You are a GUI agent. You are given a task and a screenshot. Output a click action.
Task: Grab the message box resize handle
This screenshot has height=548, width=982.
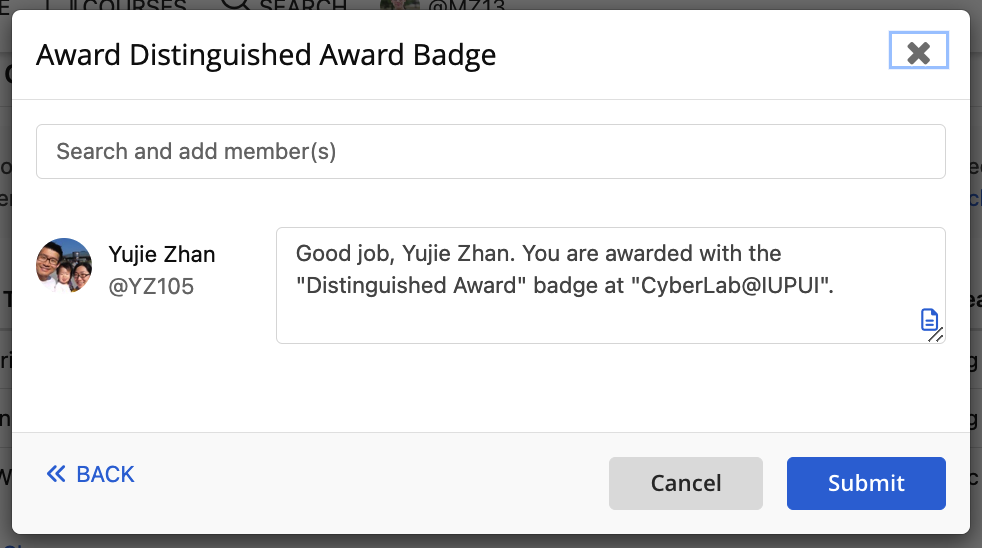point(936,336)
